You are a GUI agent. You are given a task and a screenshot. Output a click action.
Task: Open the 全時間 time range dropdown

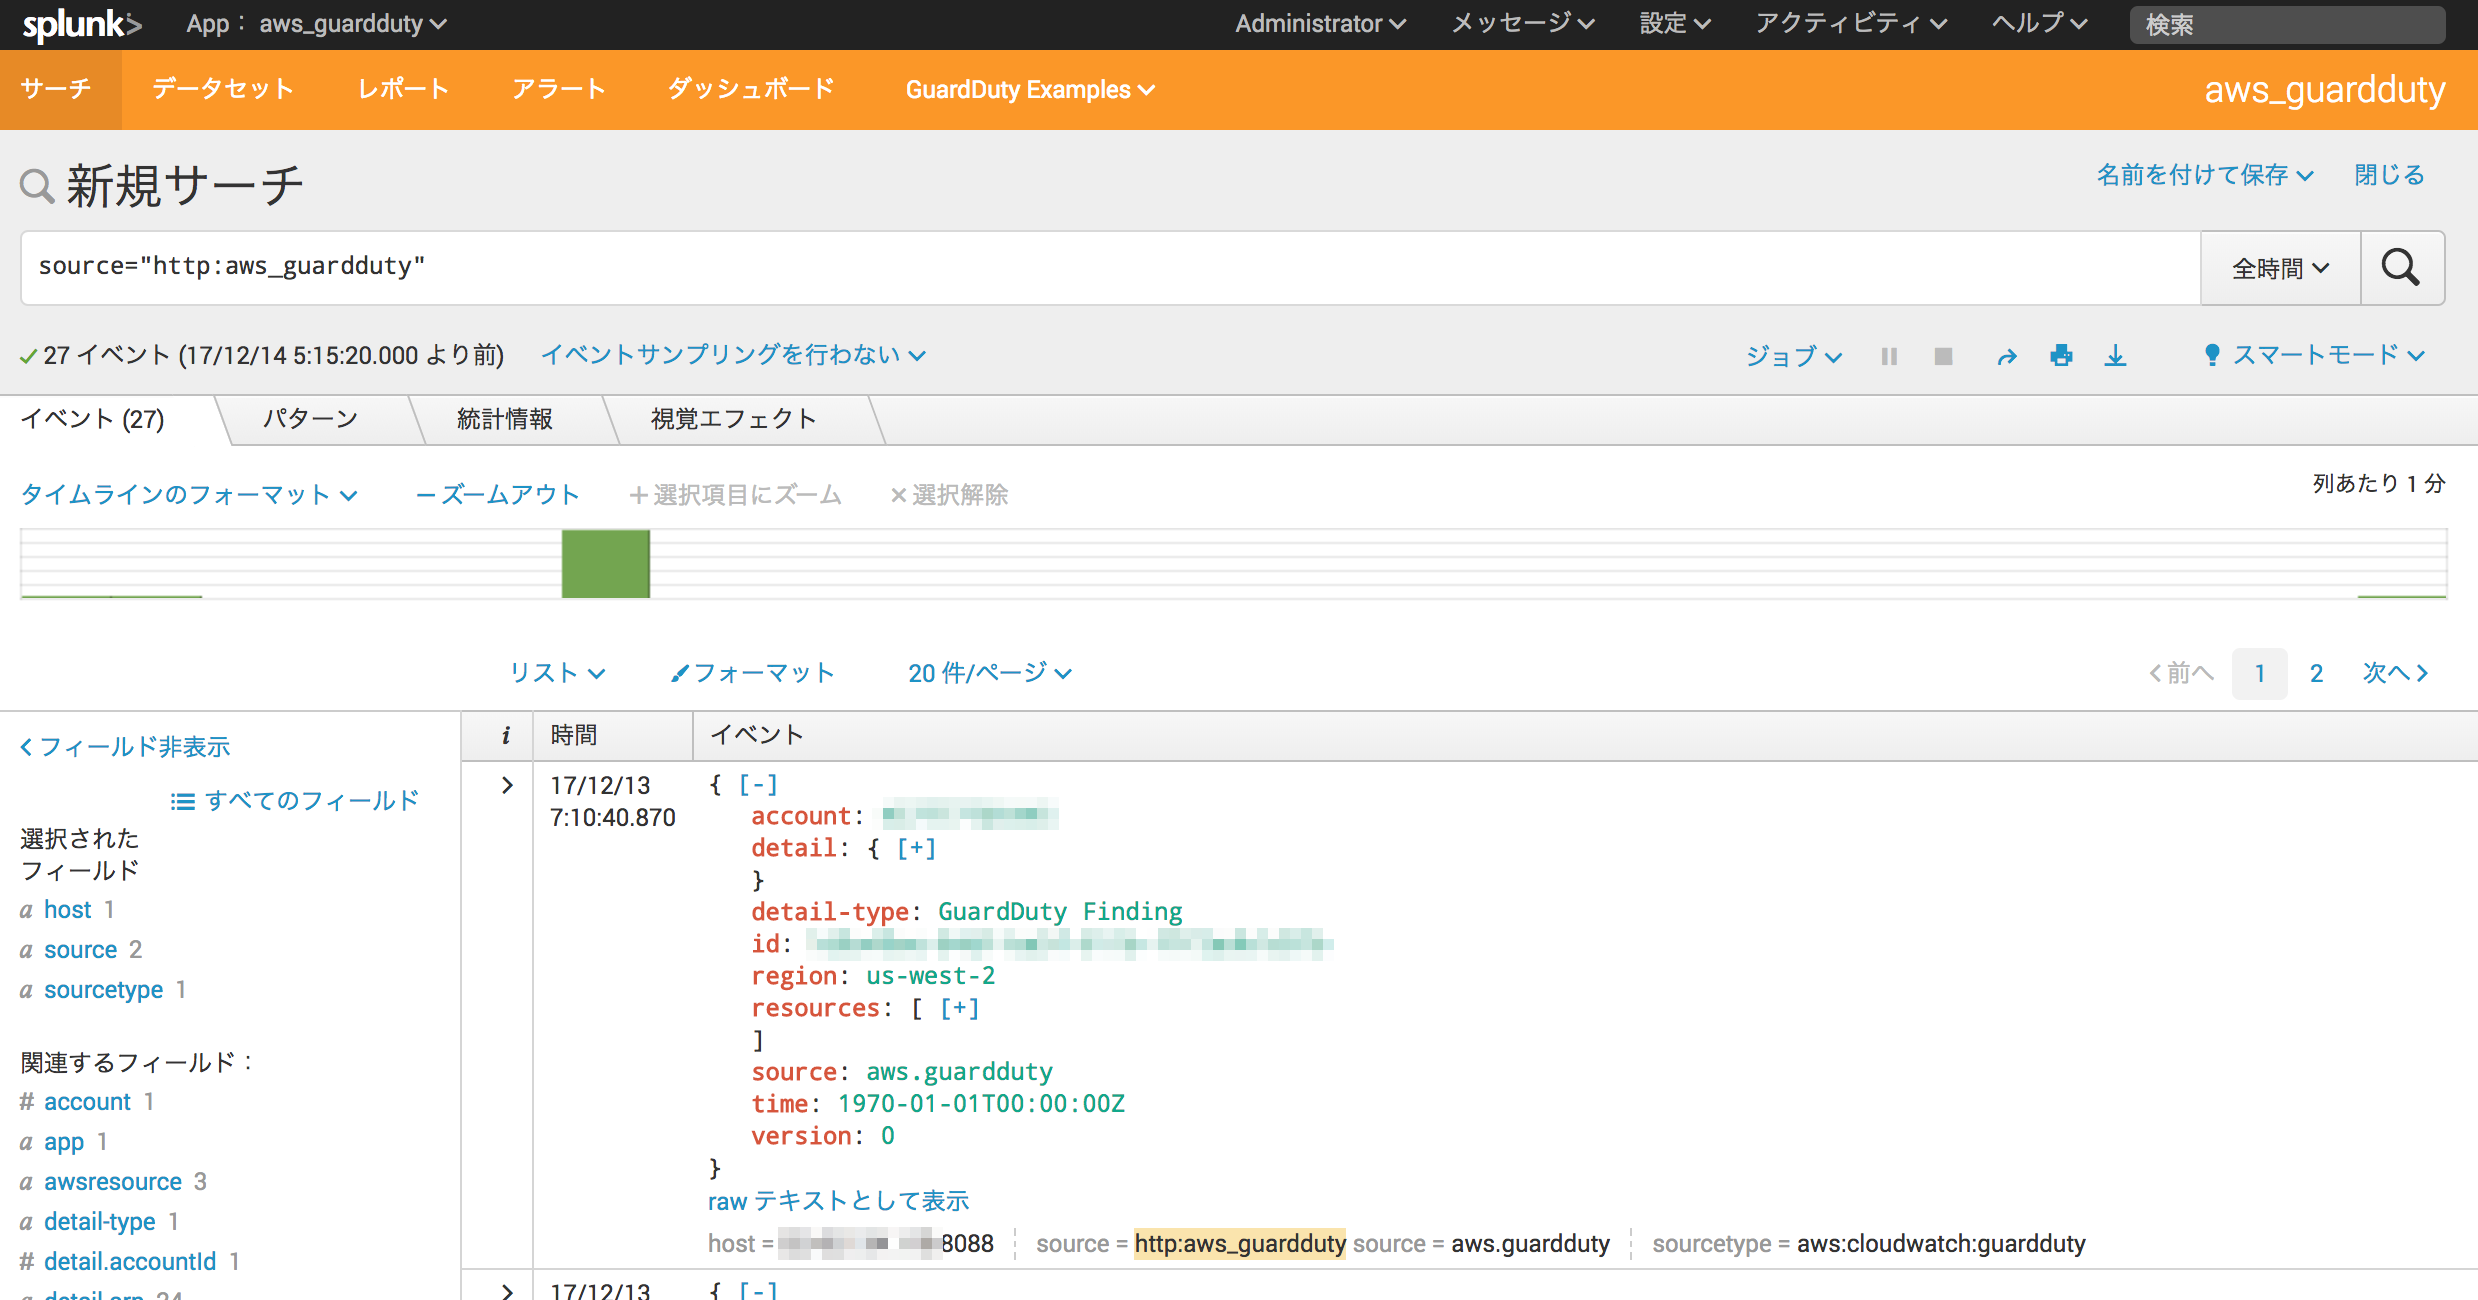(x=2280, y=268)
